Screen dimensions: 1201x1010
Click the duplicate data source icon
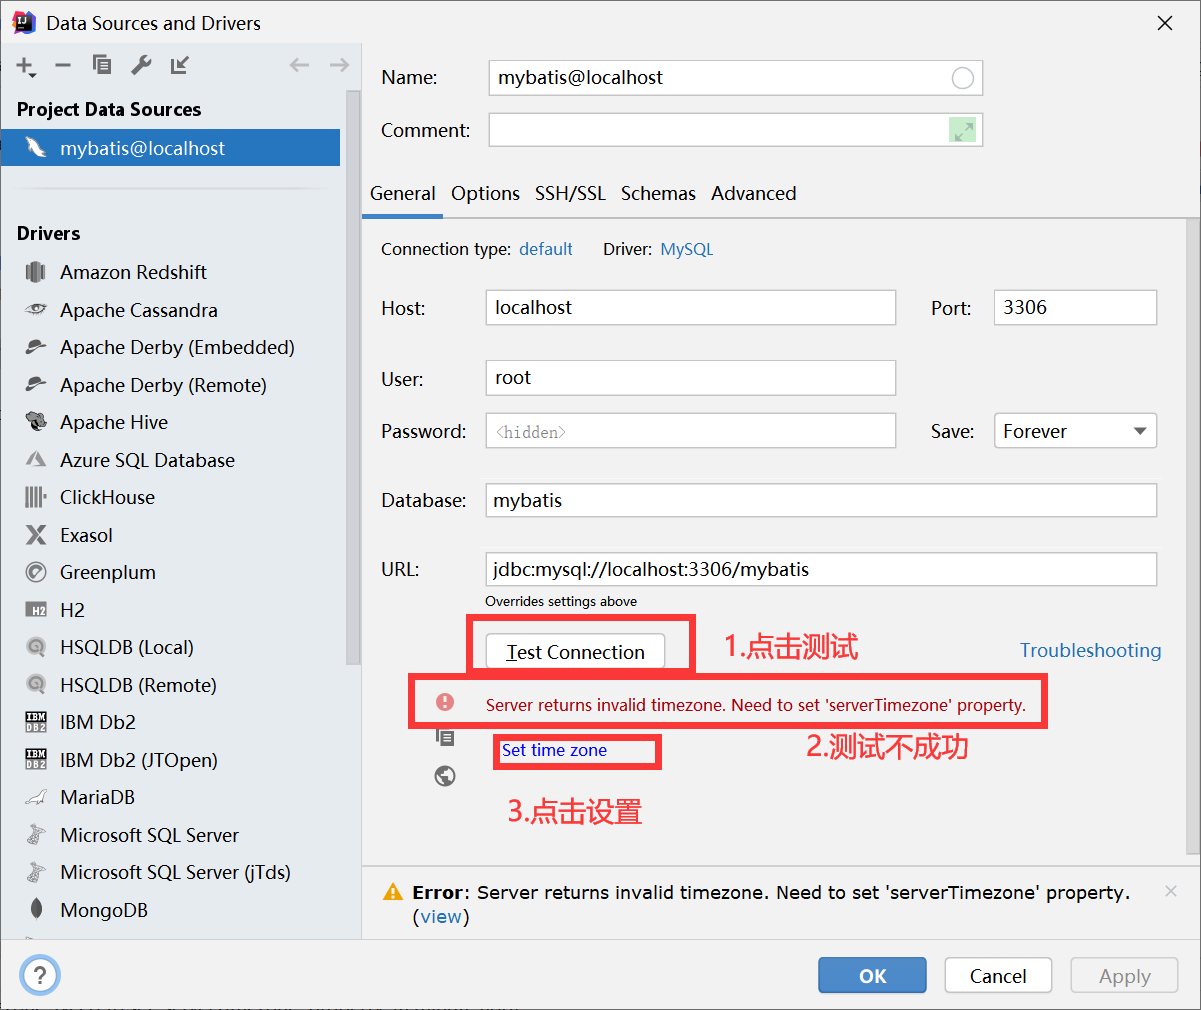pos(102,65)
